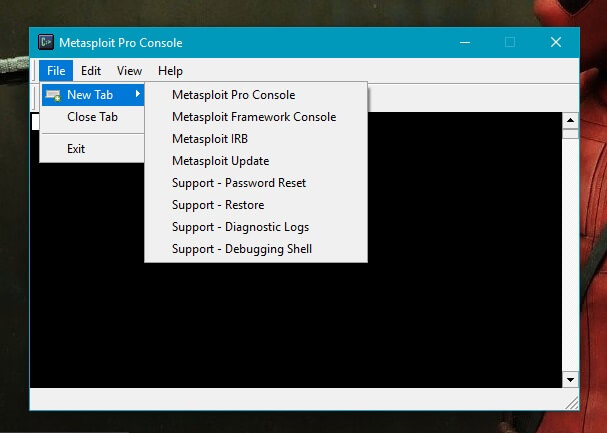The height and width of the screenshot is (433, 607).
Task: Open the Help menu
Action: coord(170,71)
